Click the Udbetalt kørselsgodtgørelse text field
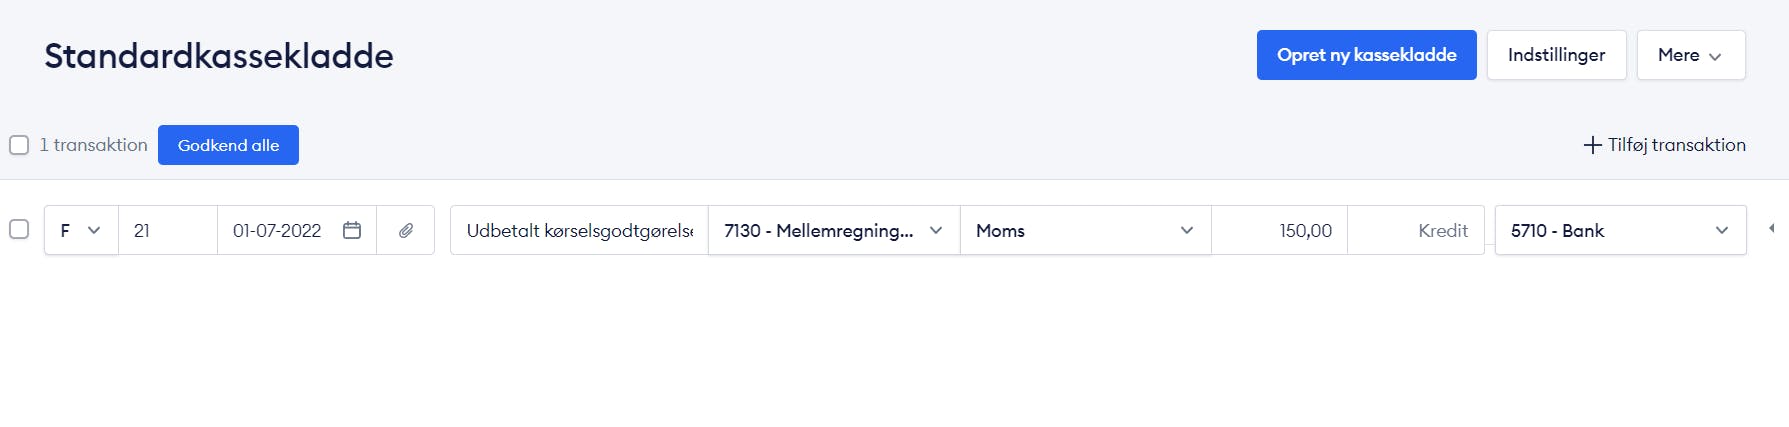Viewport: 1789px width, 427px height. (579, 230)
